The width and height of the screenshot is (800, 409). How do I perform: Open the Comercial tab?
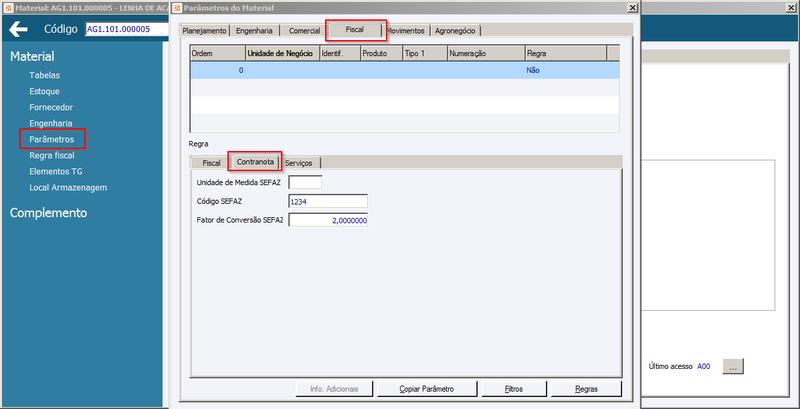tap(304, 31)
